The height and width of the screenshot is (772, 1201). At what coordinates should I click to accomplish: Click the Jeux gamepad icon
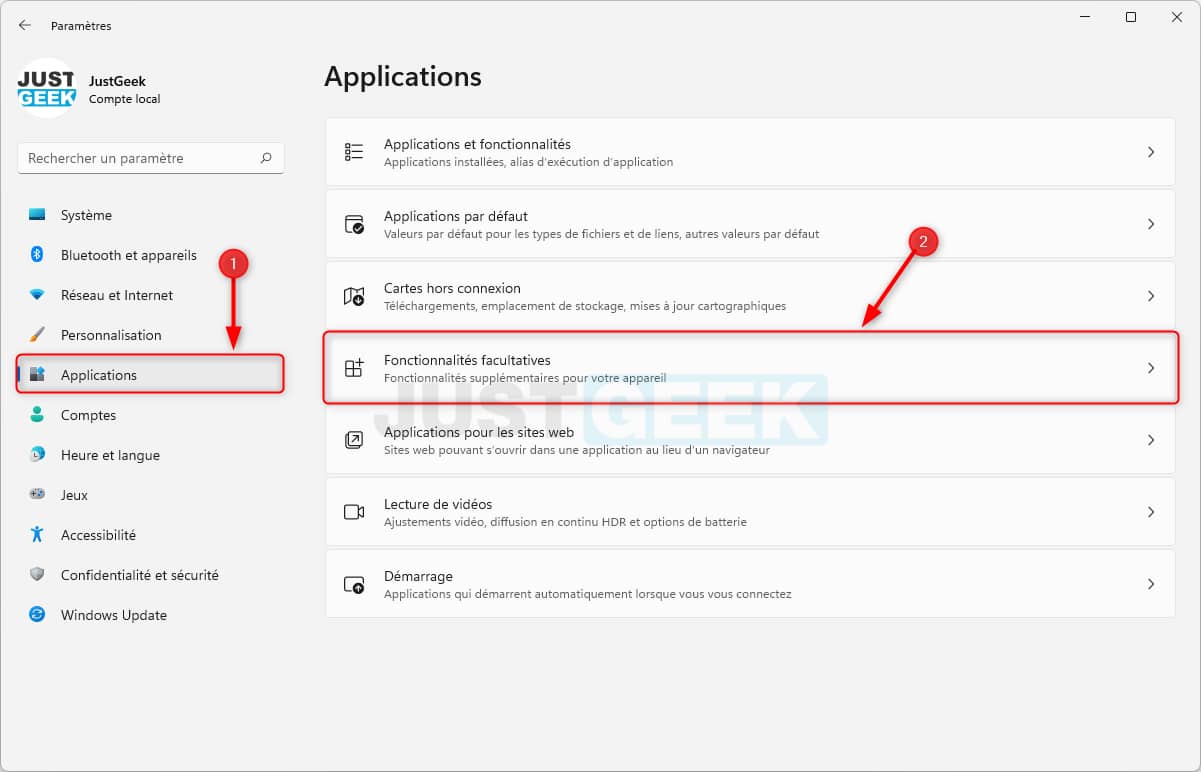pyautogui.click(x=37, y=495)
